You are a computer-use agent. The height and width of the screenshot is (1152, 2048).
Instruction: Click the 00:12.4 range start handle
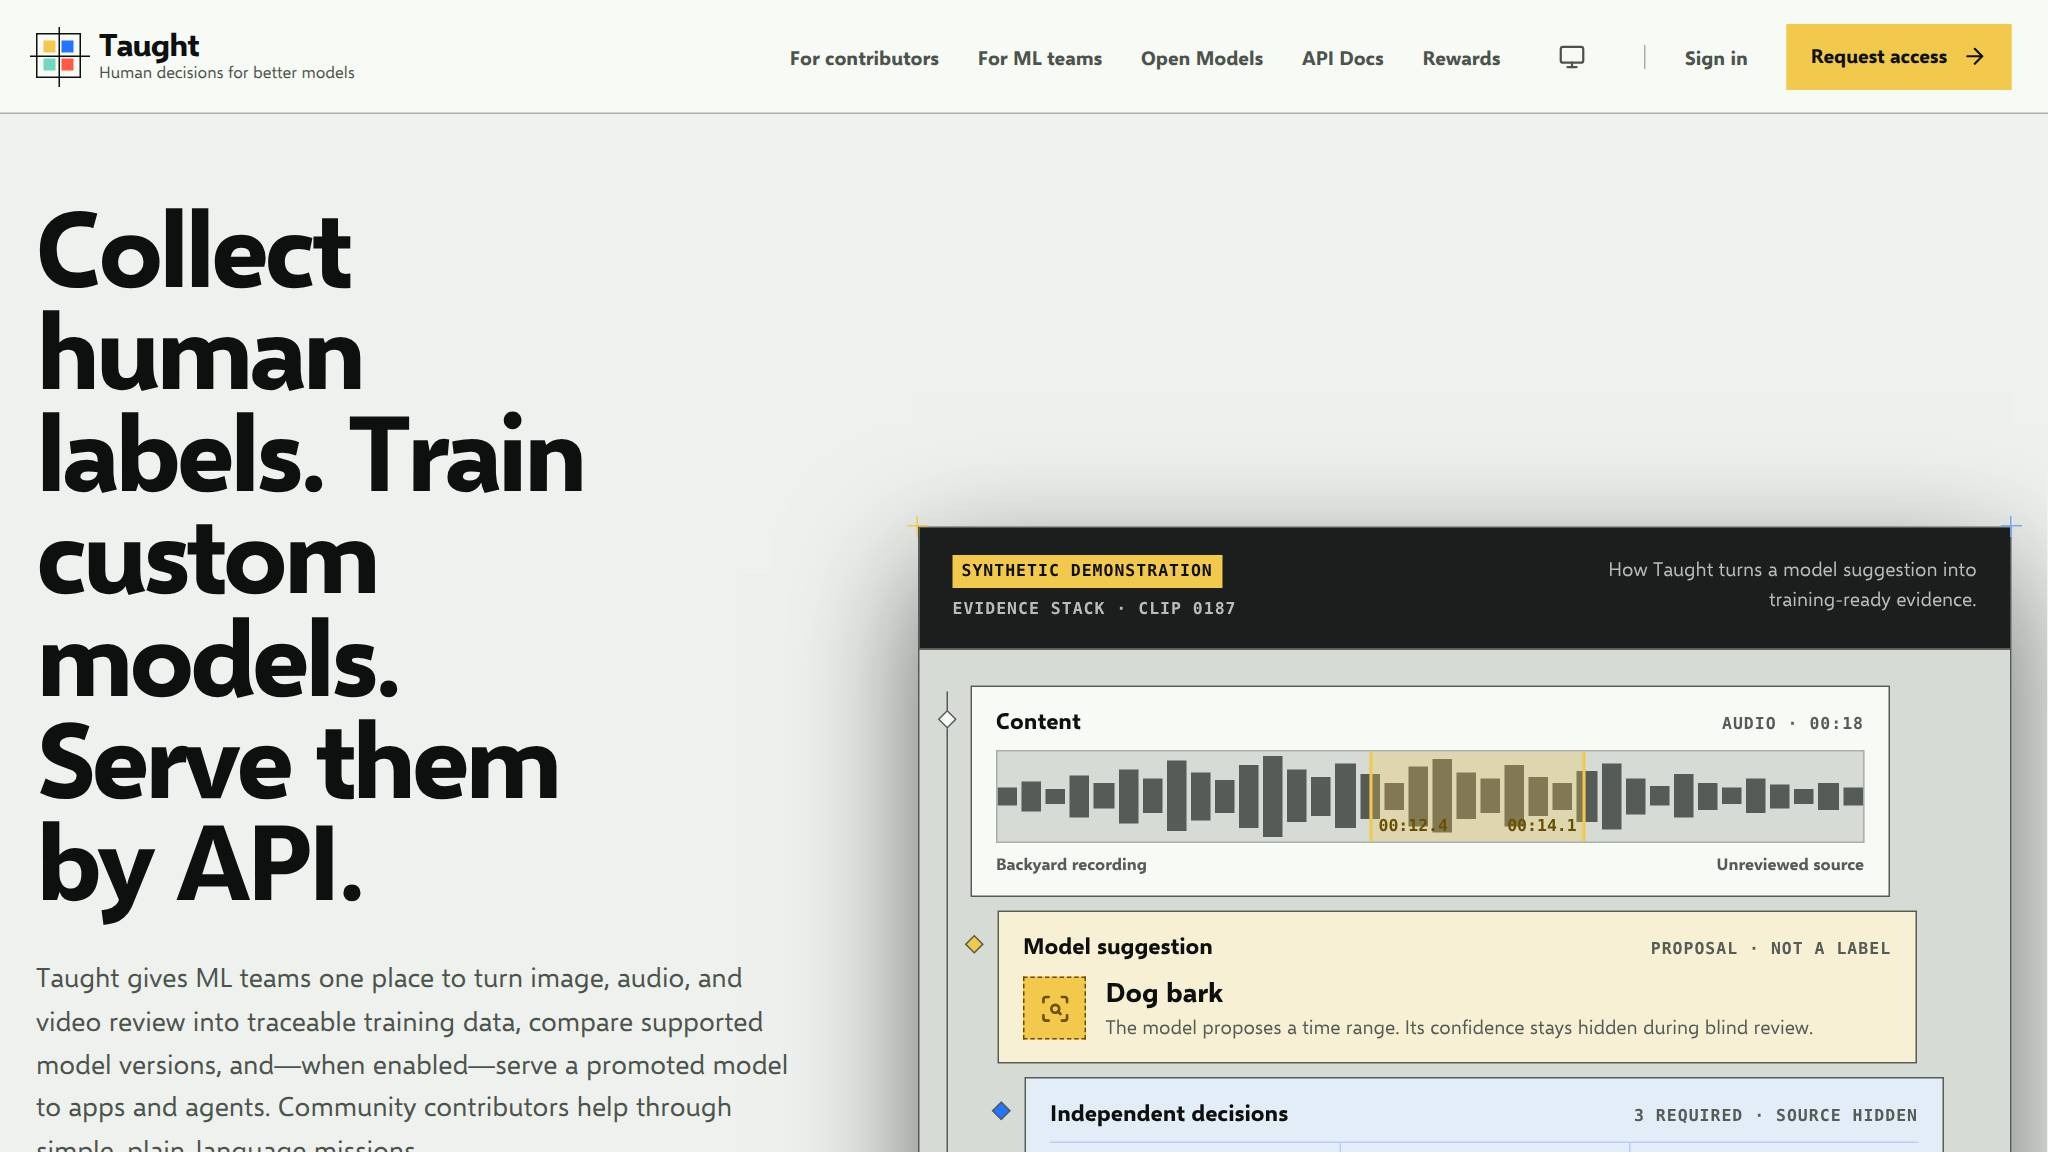(x=1371, y=796)
